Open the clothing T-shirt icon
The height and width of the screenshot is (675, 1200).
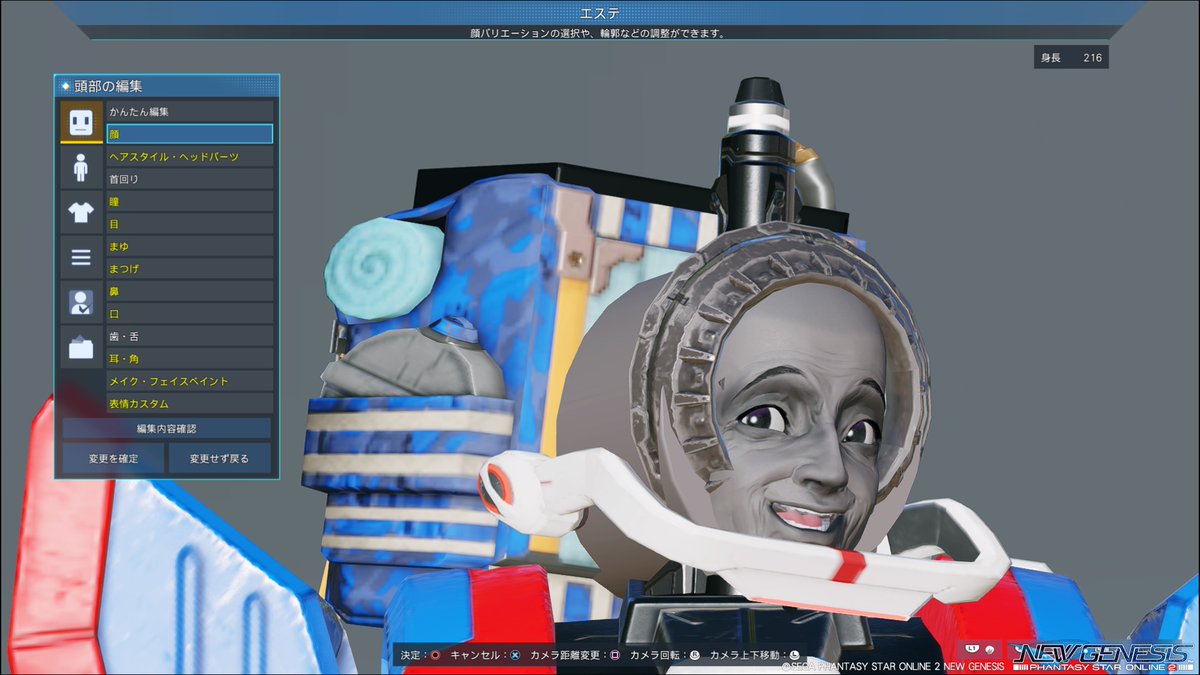coord(81,212)
